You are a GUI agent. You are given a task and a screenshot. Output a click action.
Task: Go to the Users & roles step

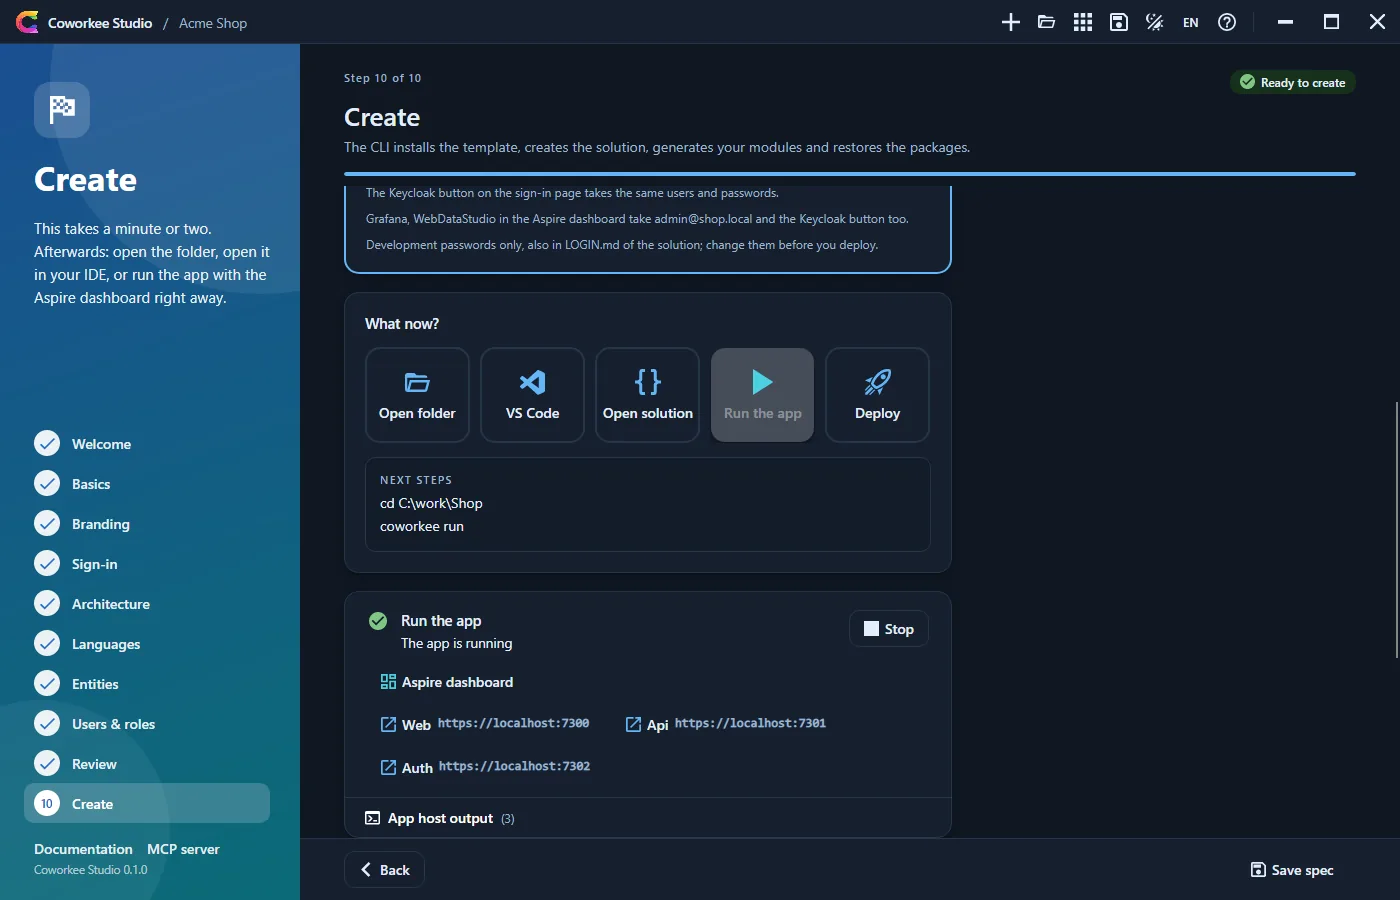pos(147,724)
